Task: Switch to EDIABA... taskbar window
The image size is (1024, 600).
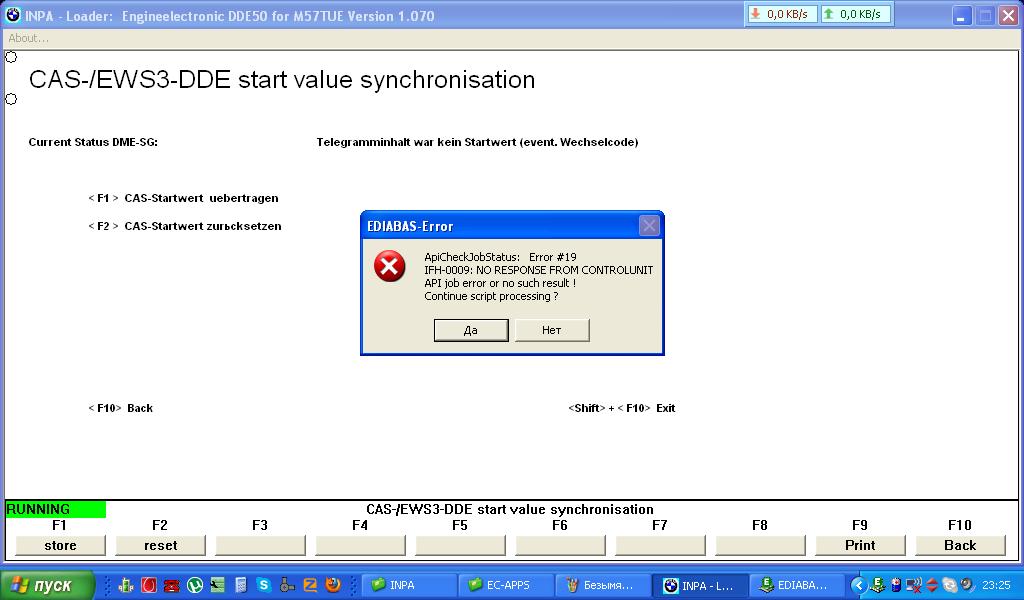Action: pyautogui.click(x=797, y=585)
